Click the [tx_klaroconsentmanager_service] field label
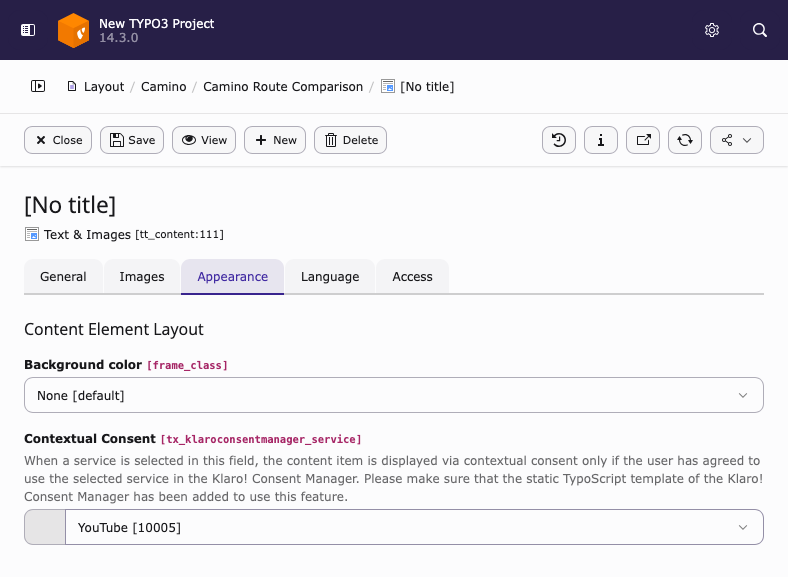This screenshot has height=577, width=788. [x=261, y=439]
